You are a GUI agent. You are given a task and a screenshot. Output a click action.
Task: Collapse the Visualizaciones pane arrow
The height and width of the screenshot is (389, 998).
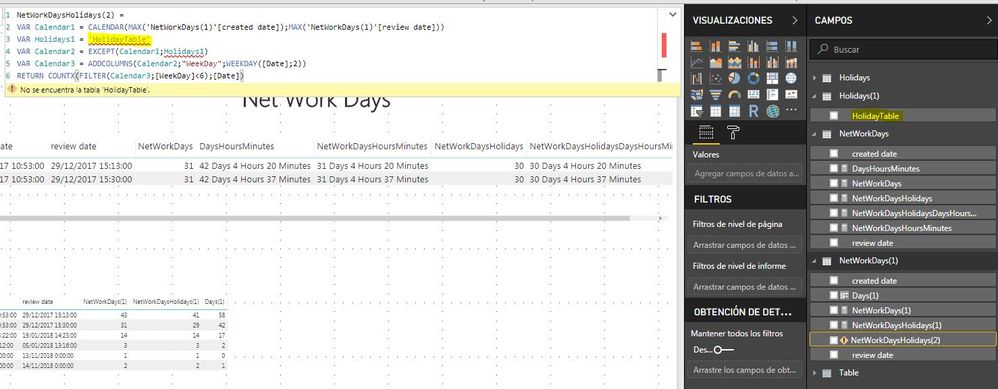pyautogui.click(x=794, y=20)
